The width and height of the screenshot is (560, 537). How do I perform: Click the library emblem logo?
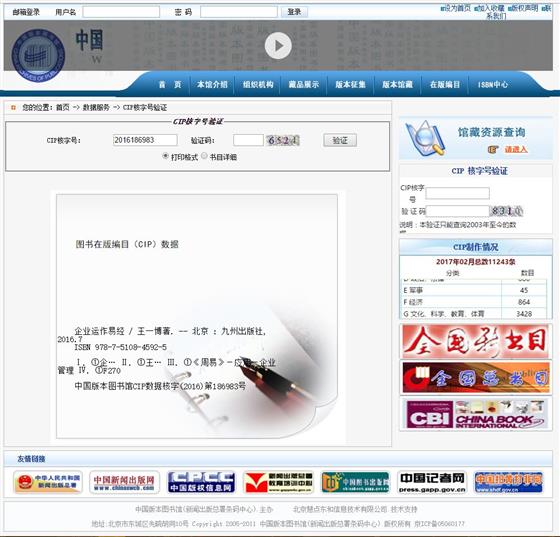pos(38,55)
